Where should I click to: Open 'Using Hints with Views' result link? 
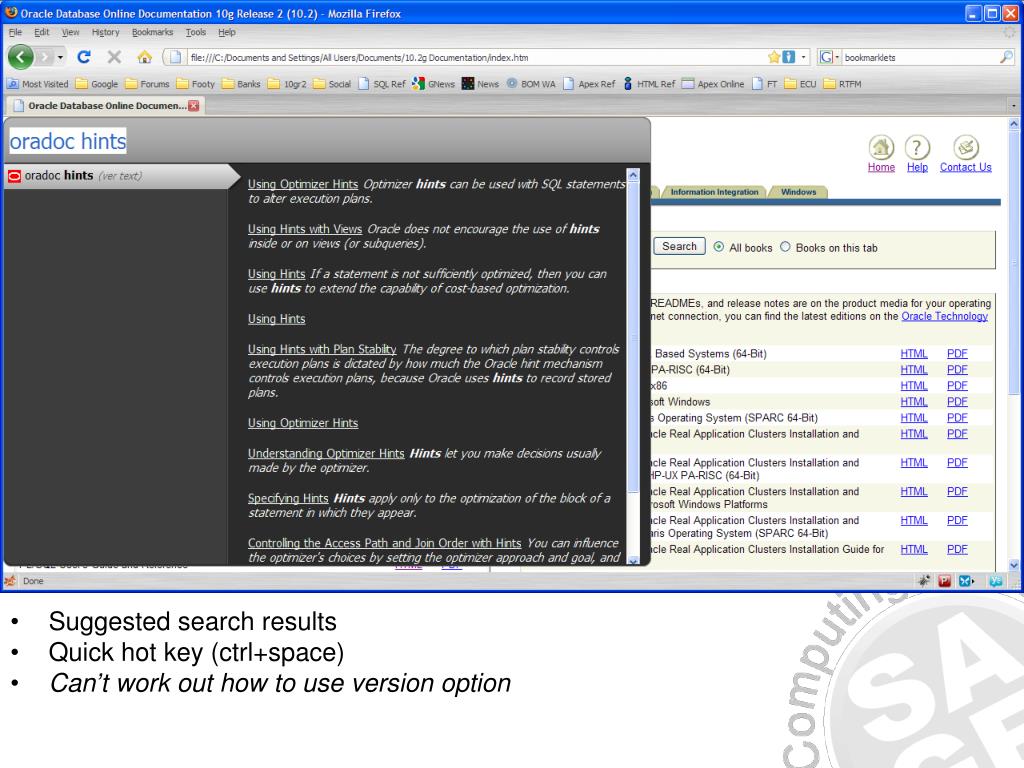(304, 229)
